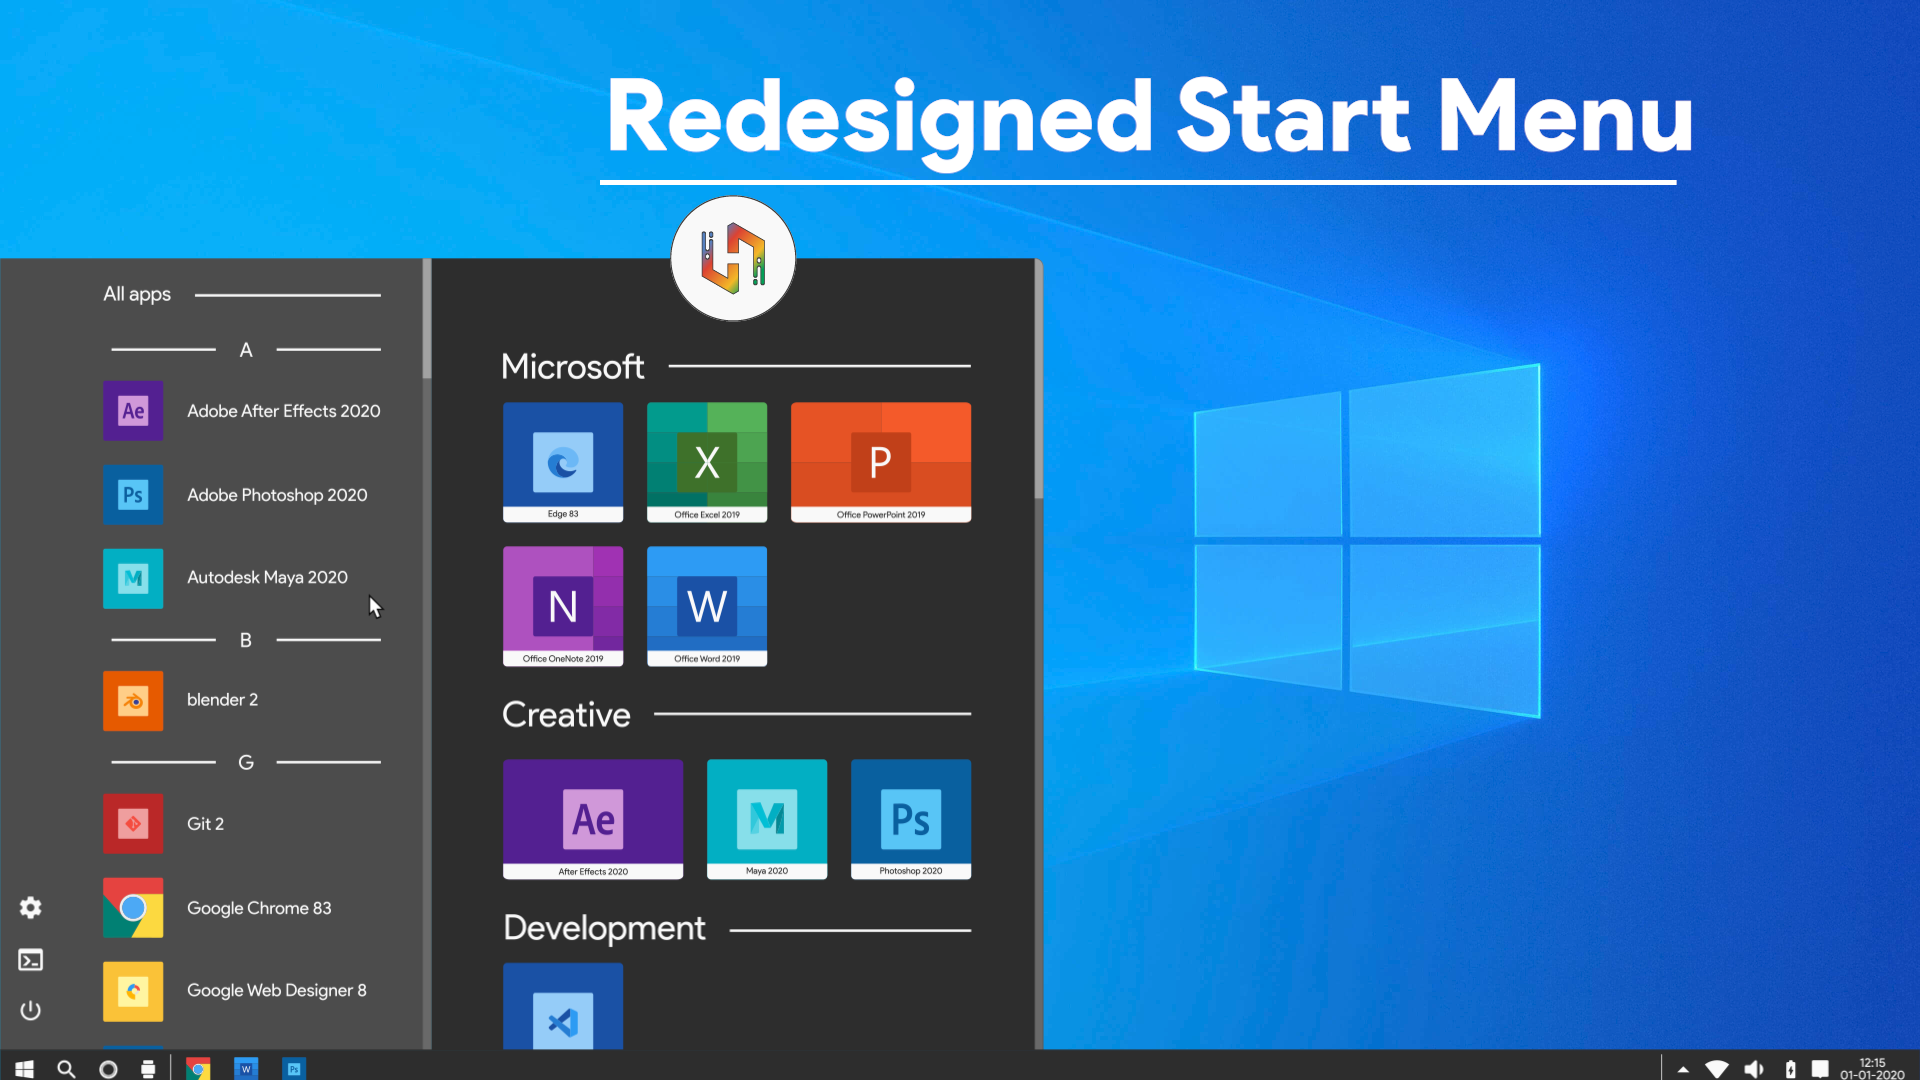This screenshot has width=1920, height=1080.
Task: Switch to Word from the taskbar
Action: coord(246,1069)
